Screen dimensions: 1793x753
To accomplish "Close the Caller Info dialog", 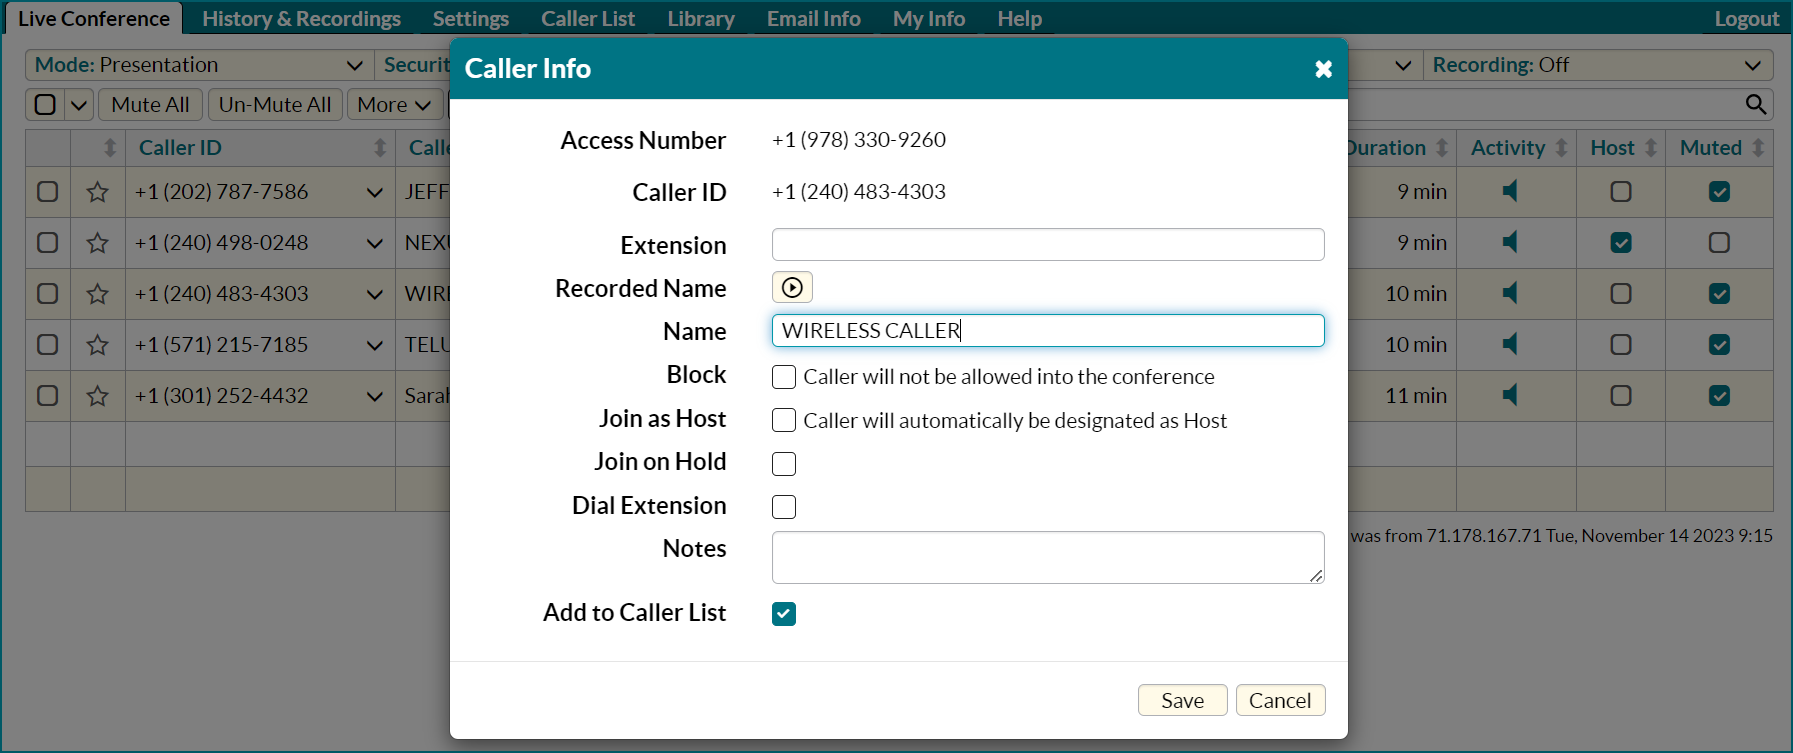I will tap(1323, 69).
